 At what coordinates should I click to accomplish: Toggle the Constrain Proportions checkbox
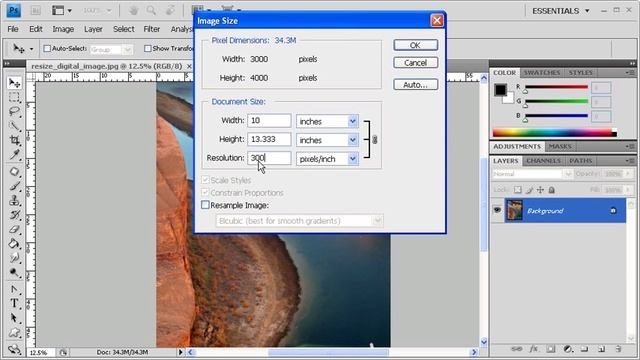(x=205, y=192)
